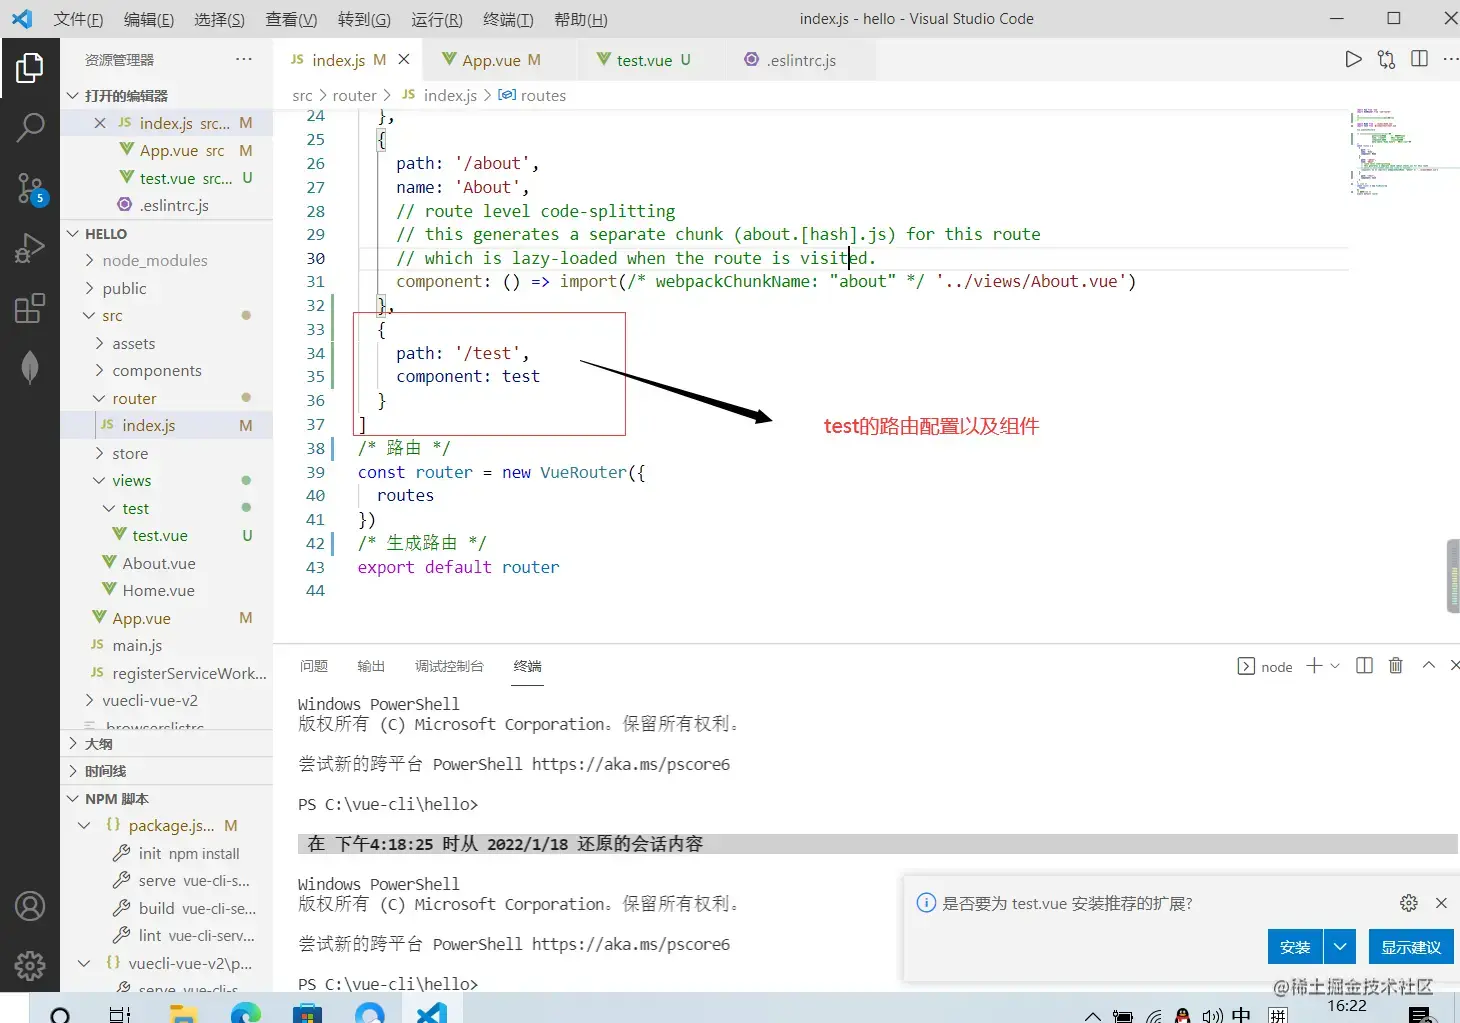Run the file with the play icon
Screen dimensions: 1460x1023
1353,59
